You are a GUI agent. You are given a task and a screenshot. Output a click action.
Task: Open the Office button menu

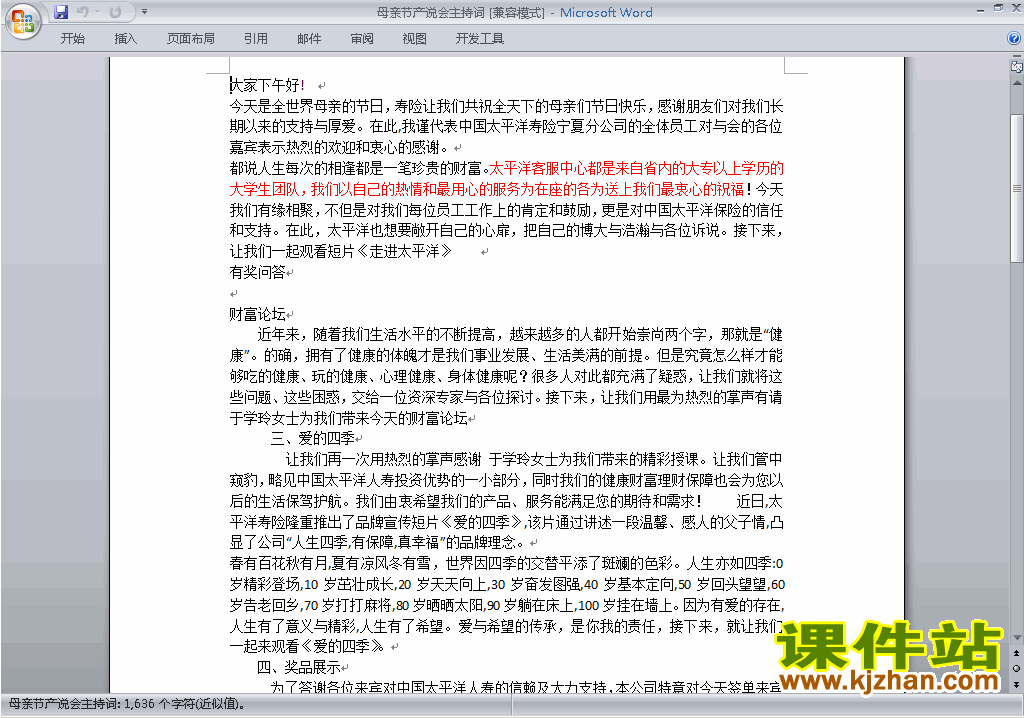[23, 22]
